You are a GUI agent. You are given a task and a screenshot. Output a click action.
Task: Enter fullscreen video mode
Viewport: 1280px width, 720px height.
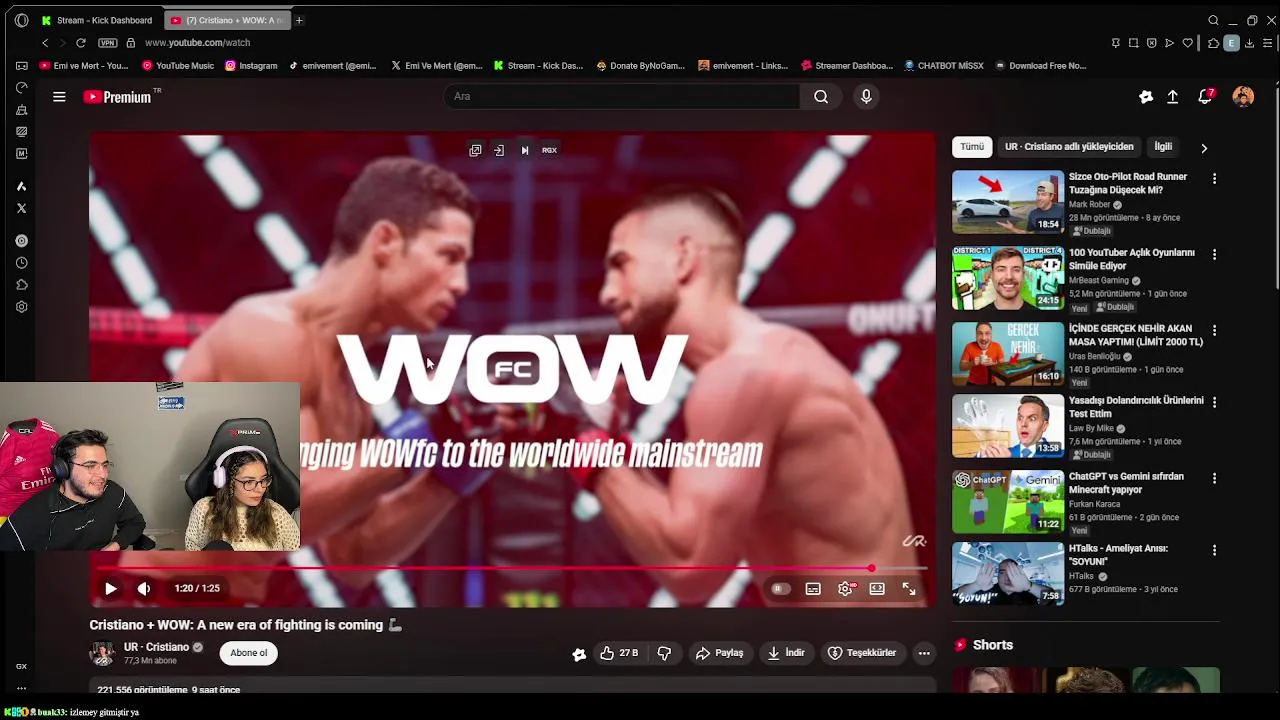tap(909, 589)
